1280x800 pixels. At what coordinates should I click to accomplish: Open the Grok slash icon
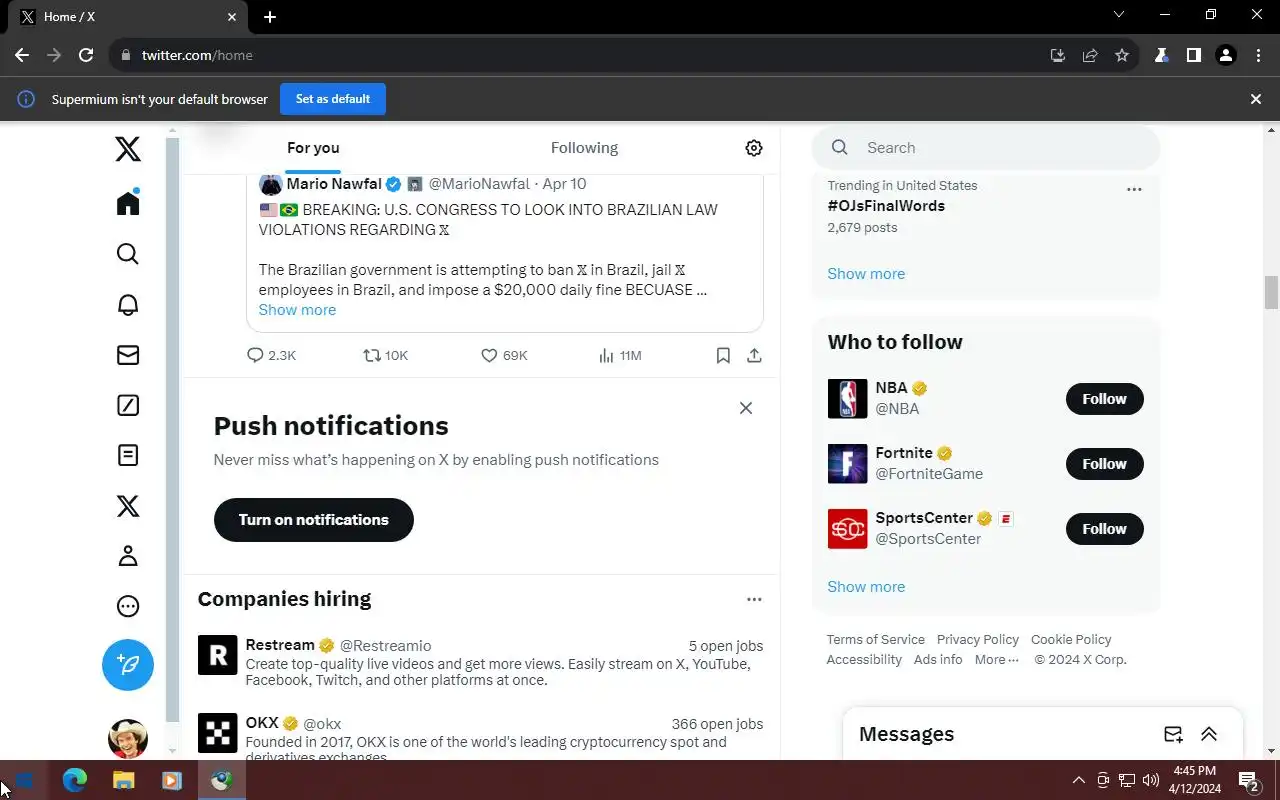click(128, 405)
